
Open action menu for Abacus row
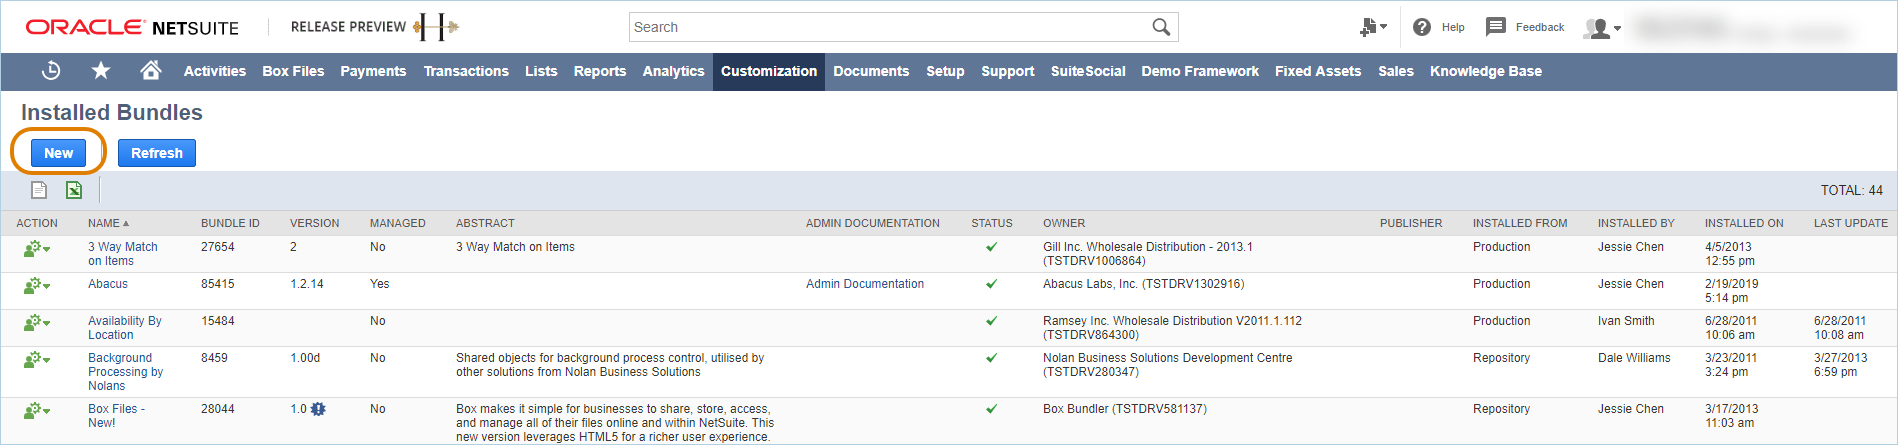click(x=37, y=285)
